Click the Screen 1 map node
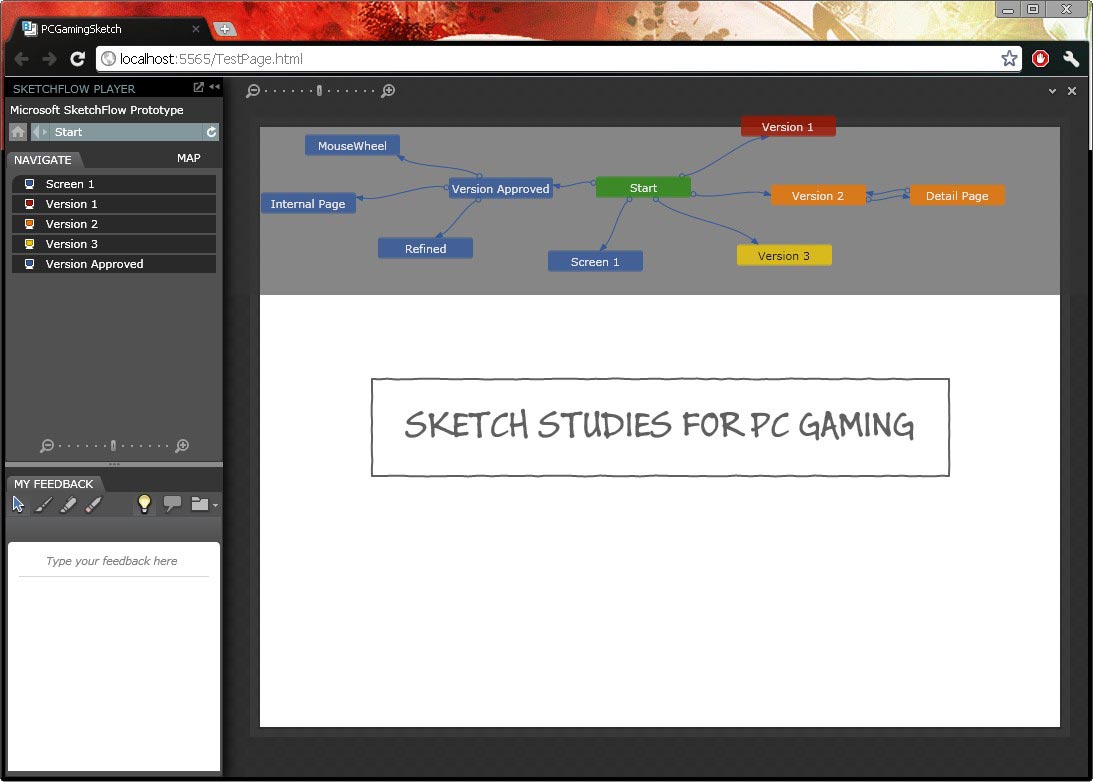Image resolution: width=1093 pixels, height=782 pixels. (x=595, y=261)
